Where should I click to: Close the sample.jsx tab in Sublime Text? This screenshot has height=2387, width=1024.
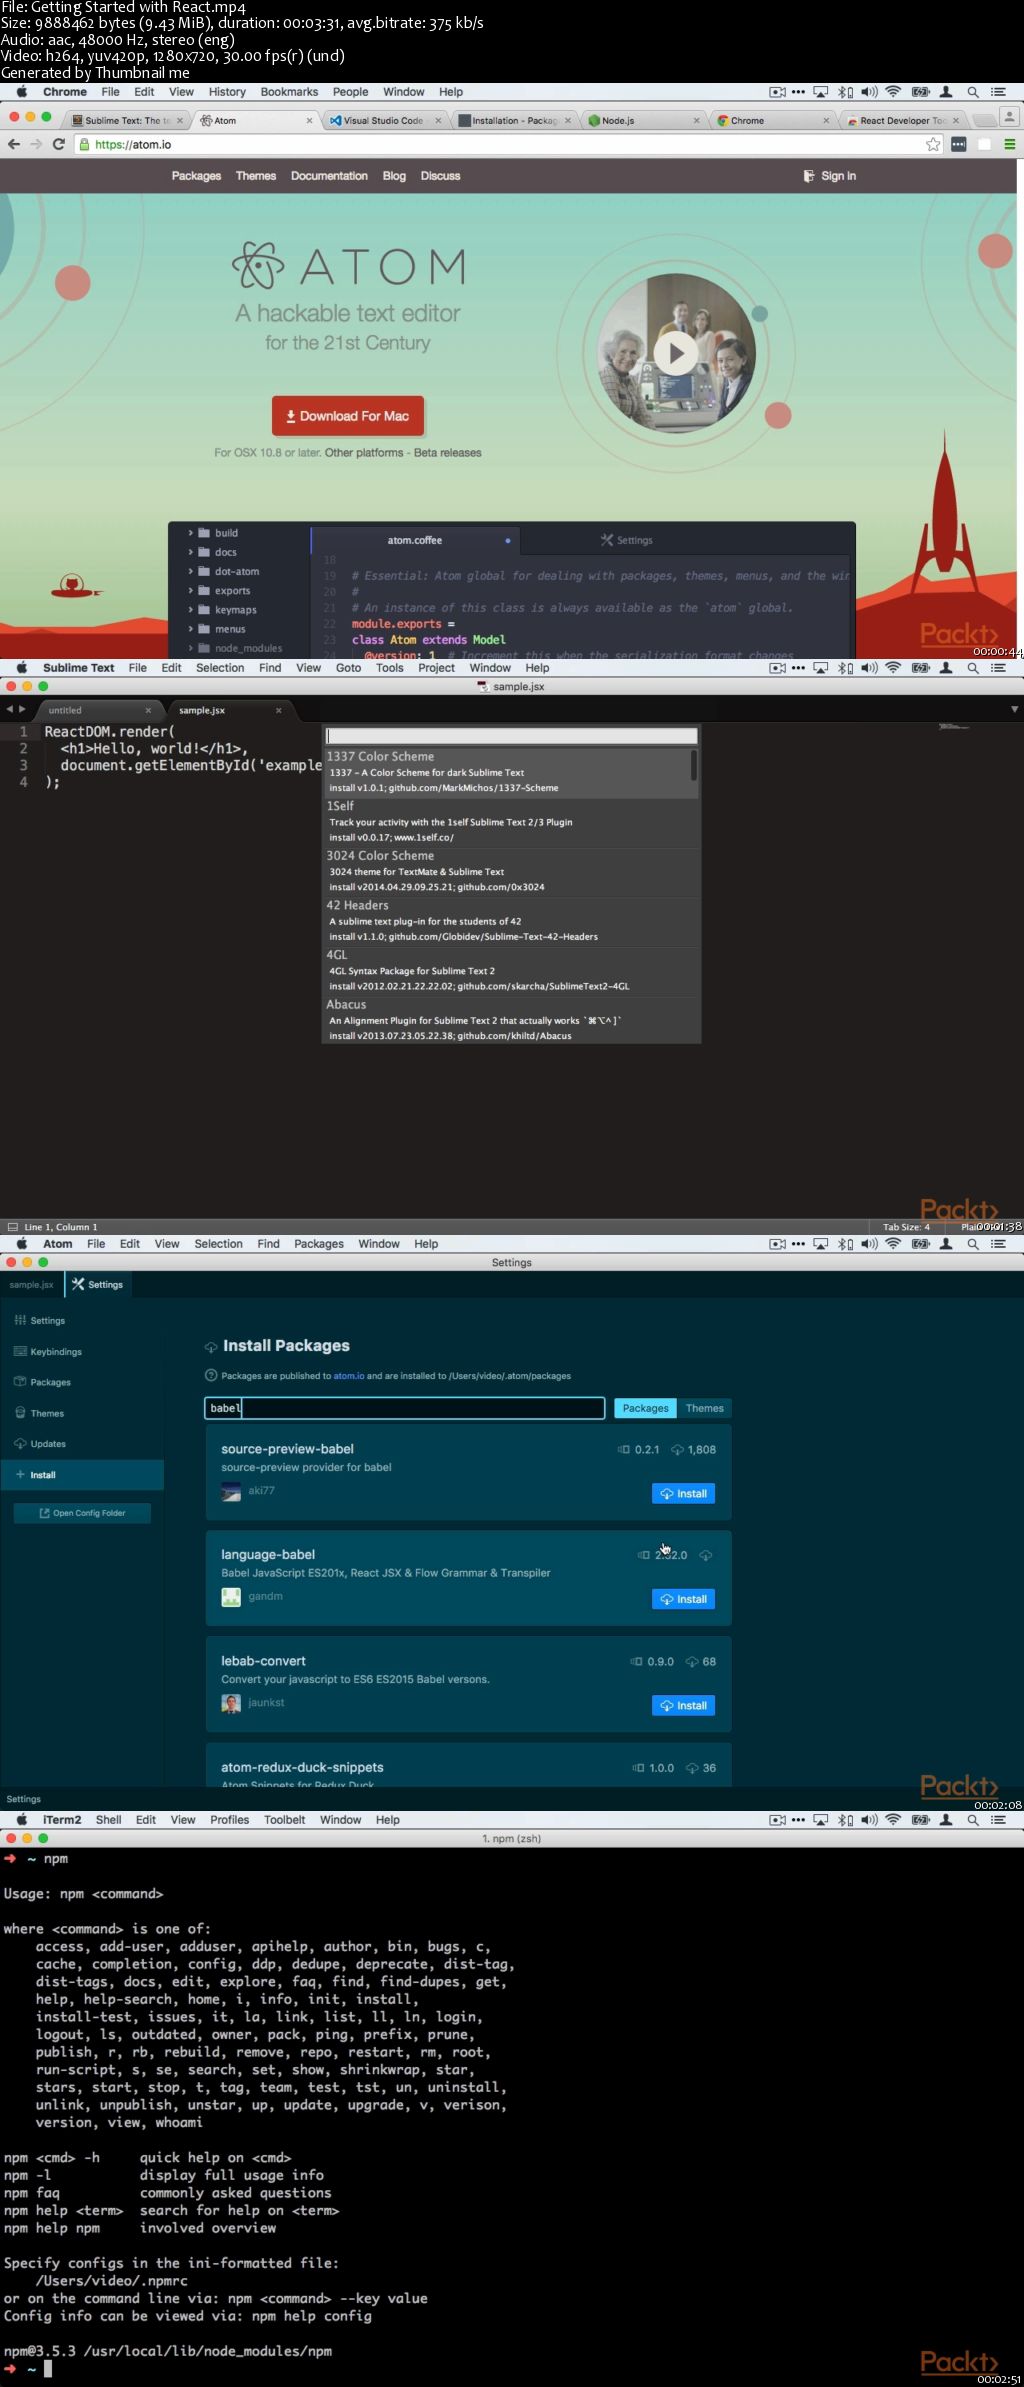pyautogui.click(x=278, y=710)
